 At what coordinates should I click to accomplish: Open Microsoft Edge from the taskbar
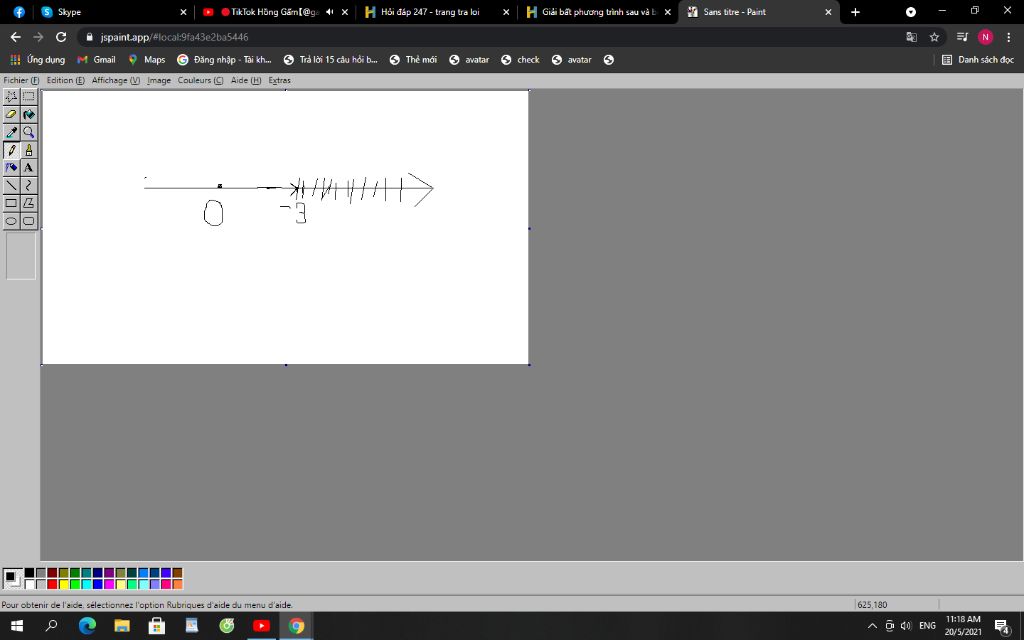coord(87,626)
